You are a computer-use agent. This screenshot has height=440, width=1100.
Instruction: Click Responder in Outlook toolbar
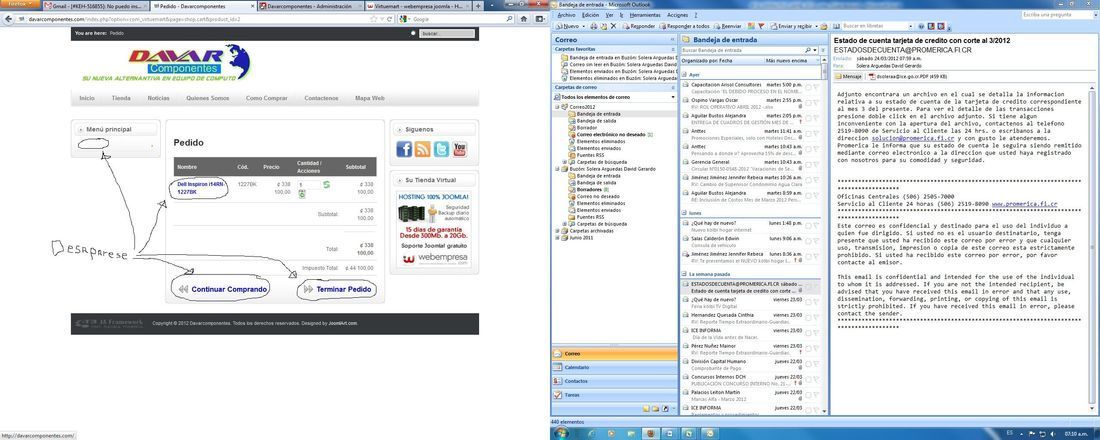point(639,26)
